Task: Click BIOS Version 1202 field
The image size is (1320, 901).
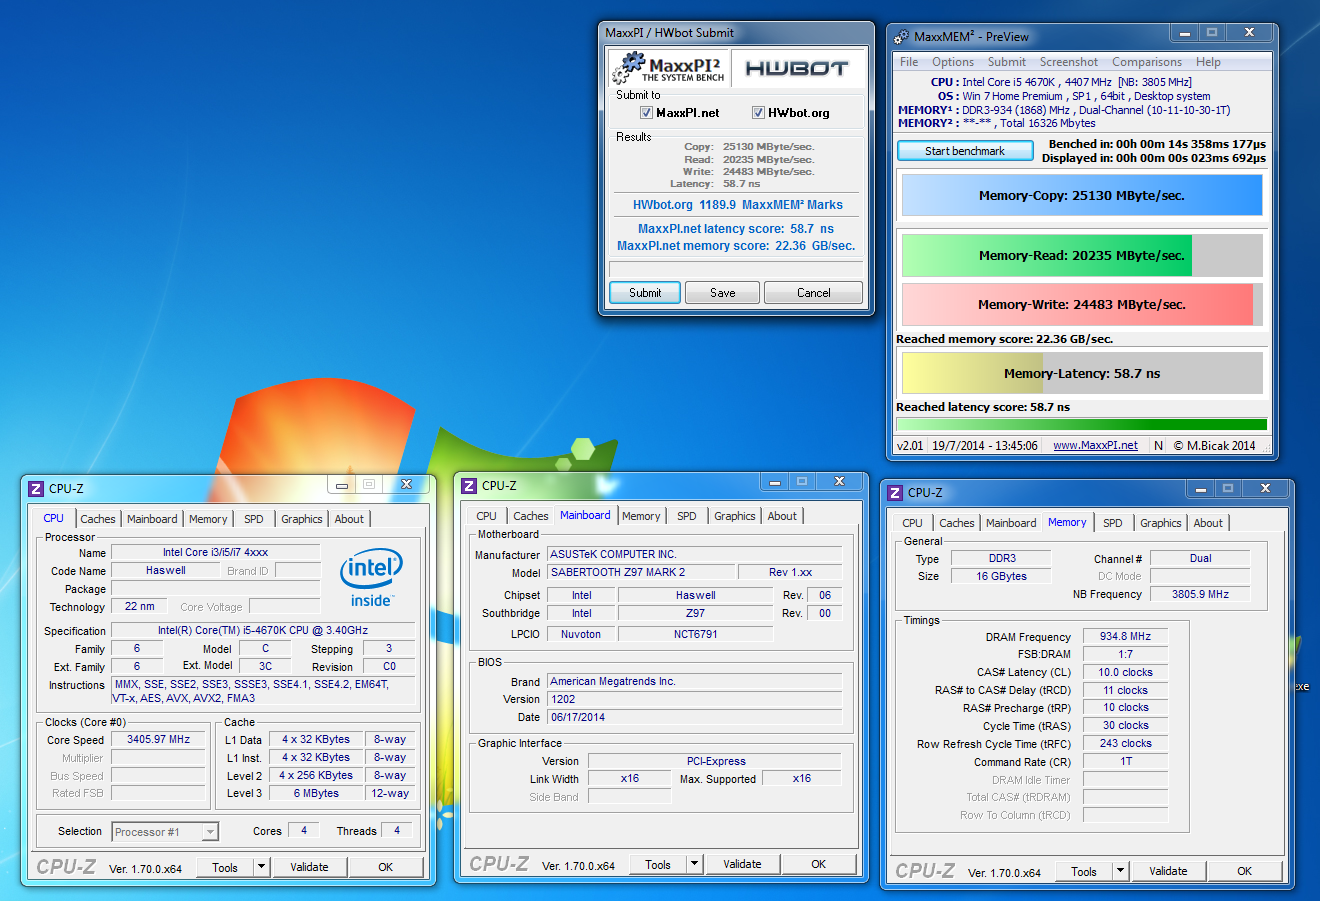Action: pyautogui.click(x=694, y=699)
